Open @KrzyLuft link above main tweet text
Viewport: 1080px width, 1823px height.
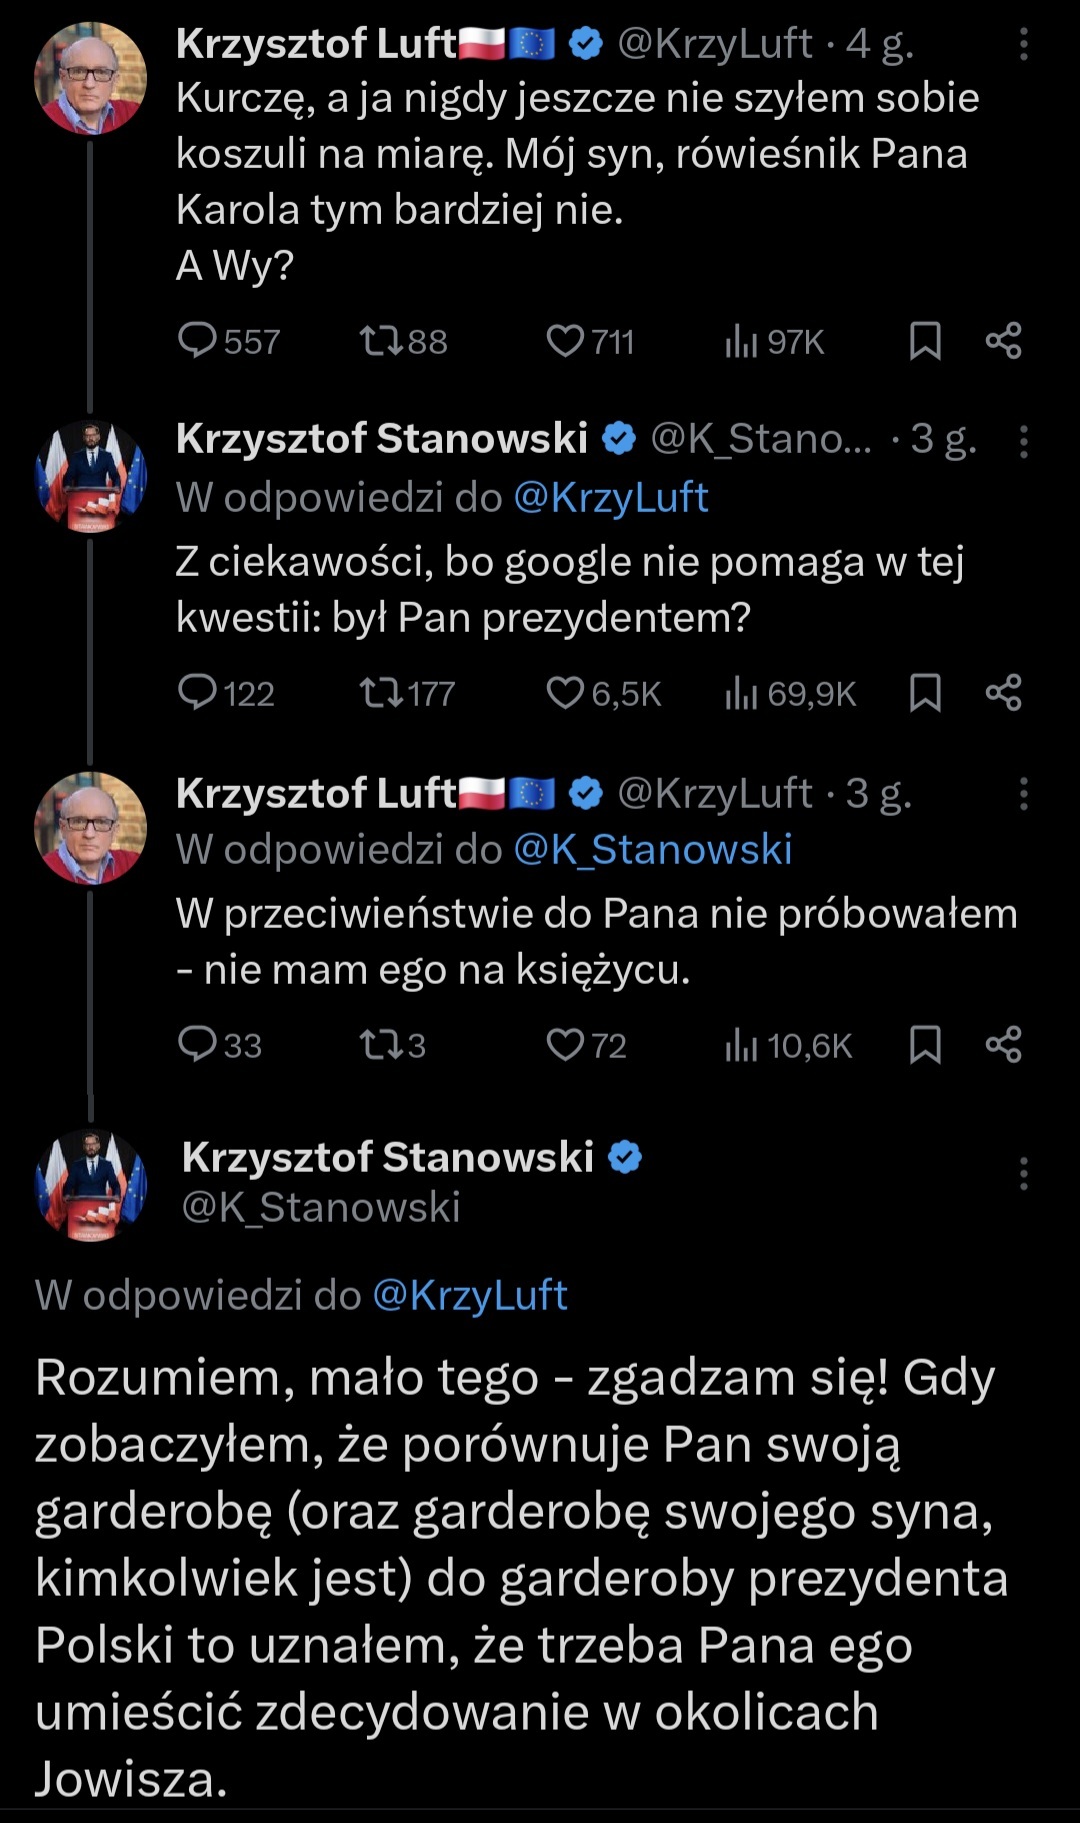469,1295
